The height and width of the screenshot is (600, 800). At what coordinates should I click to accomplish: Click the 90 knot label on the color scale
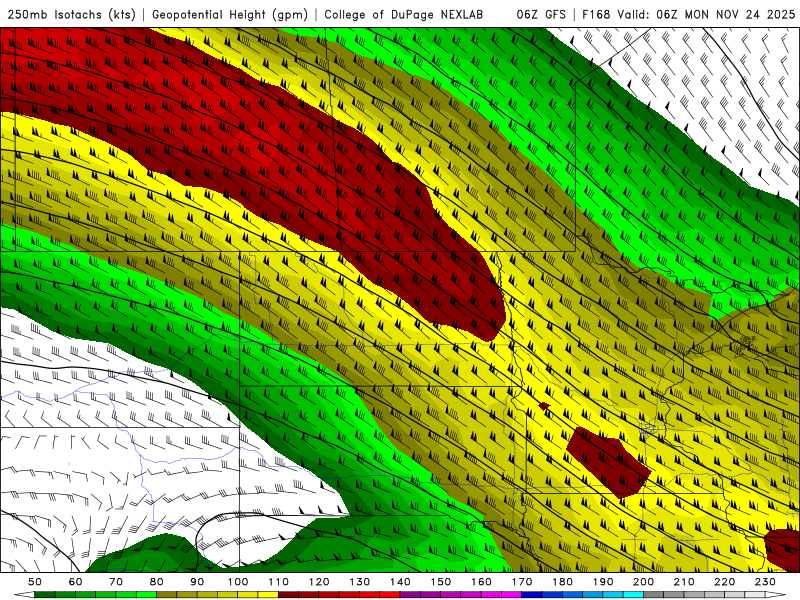click(197, 582)
